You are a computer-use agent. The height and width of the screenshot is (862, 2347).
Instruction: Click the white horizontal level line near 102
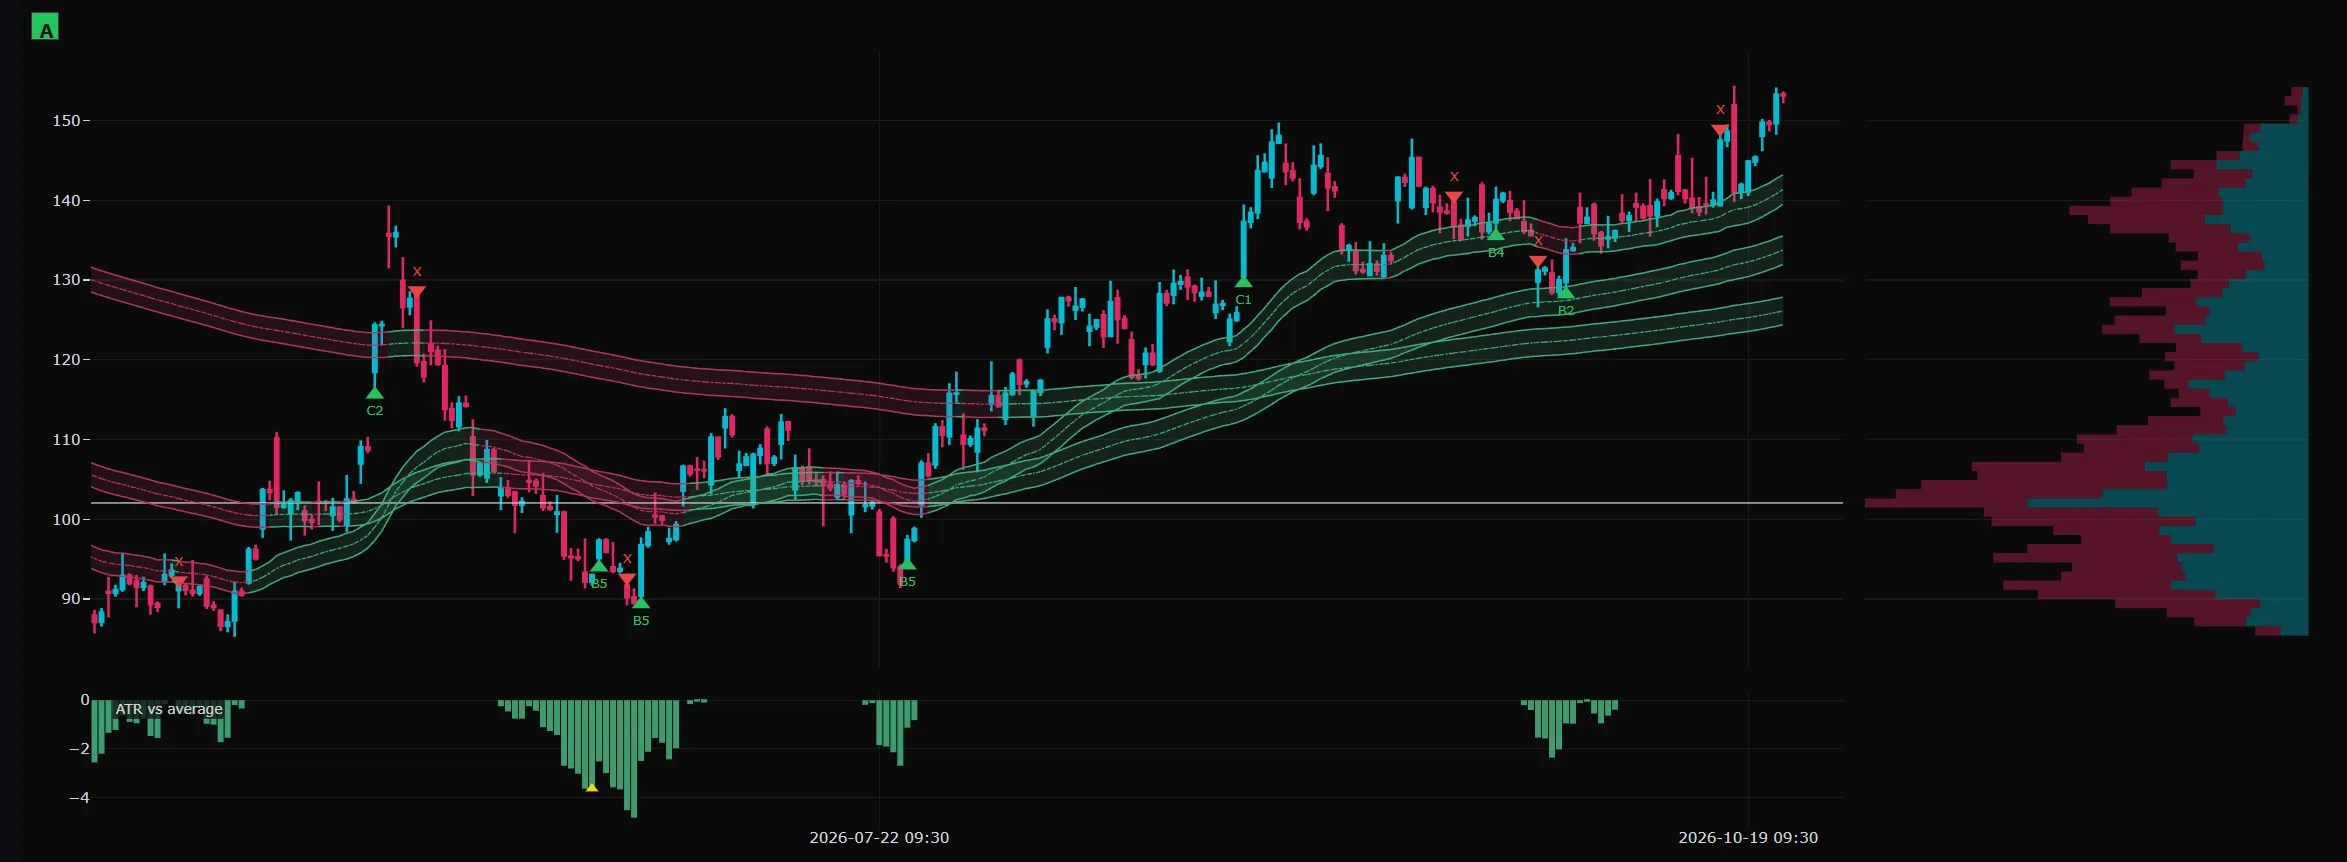click(x=967, y=503)
